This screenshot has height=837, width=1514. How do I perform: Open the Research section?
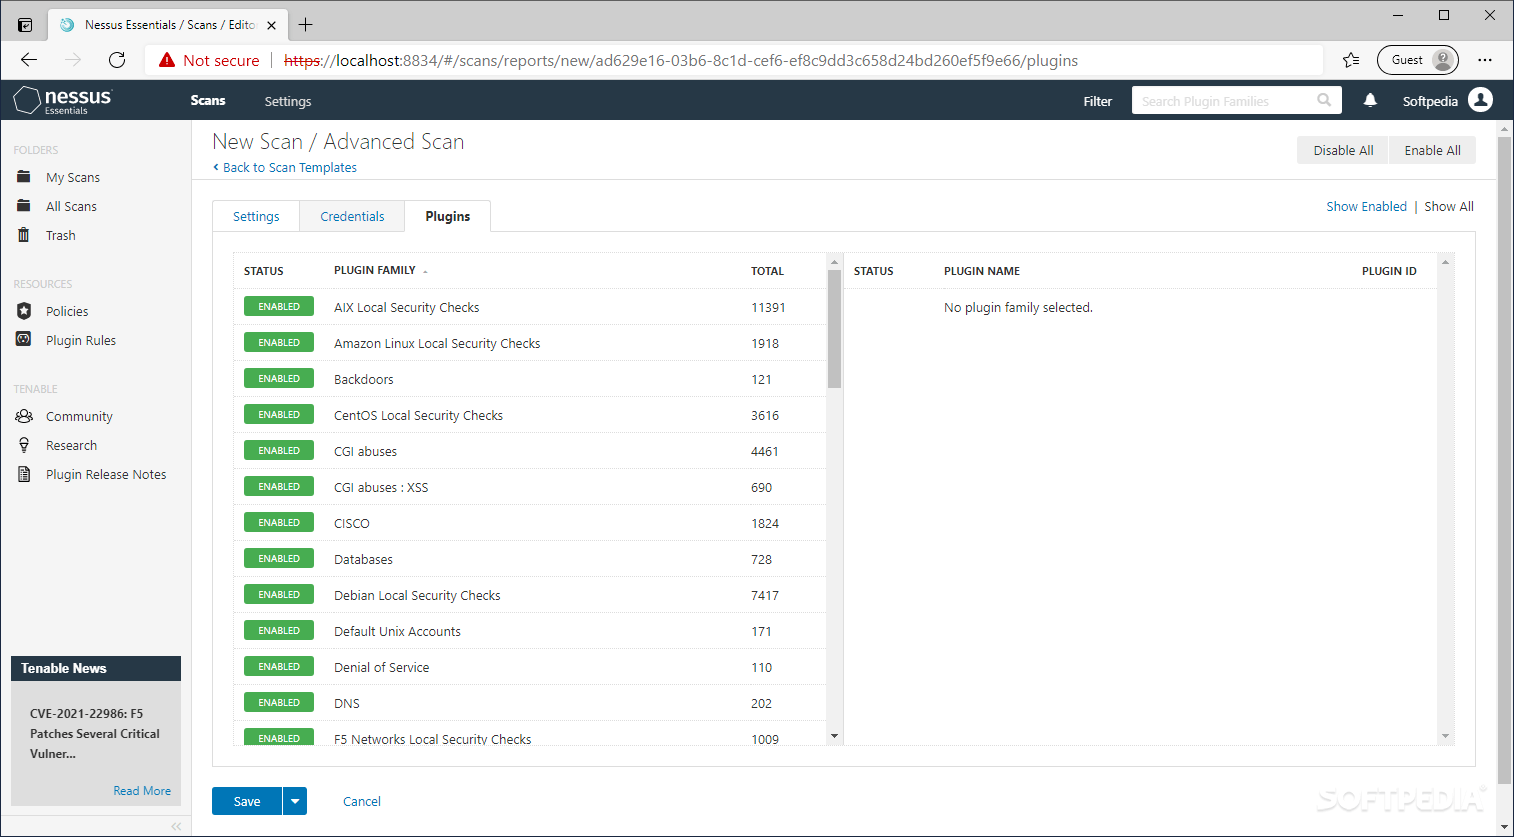point(71,445)
